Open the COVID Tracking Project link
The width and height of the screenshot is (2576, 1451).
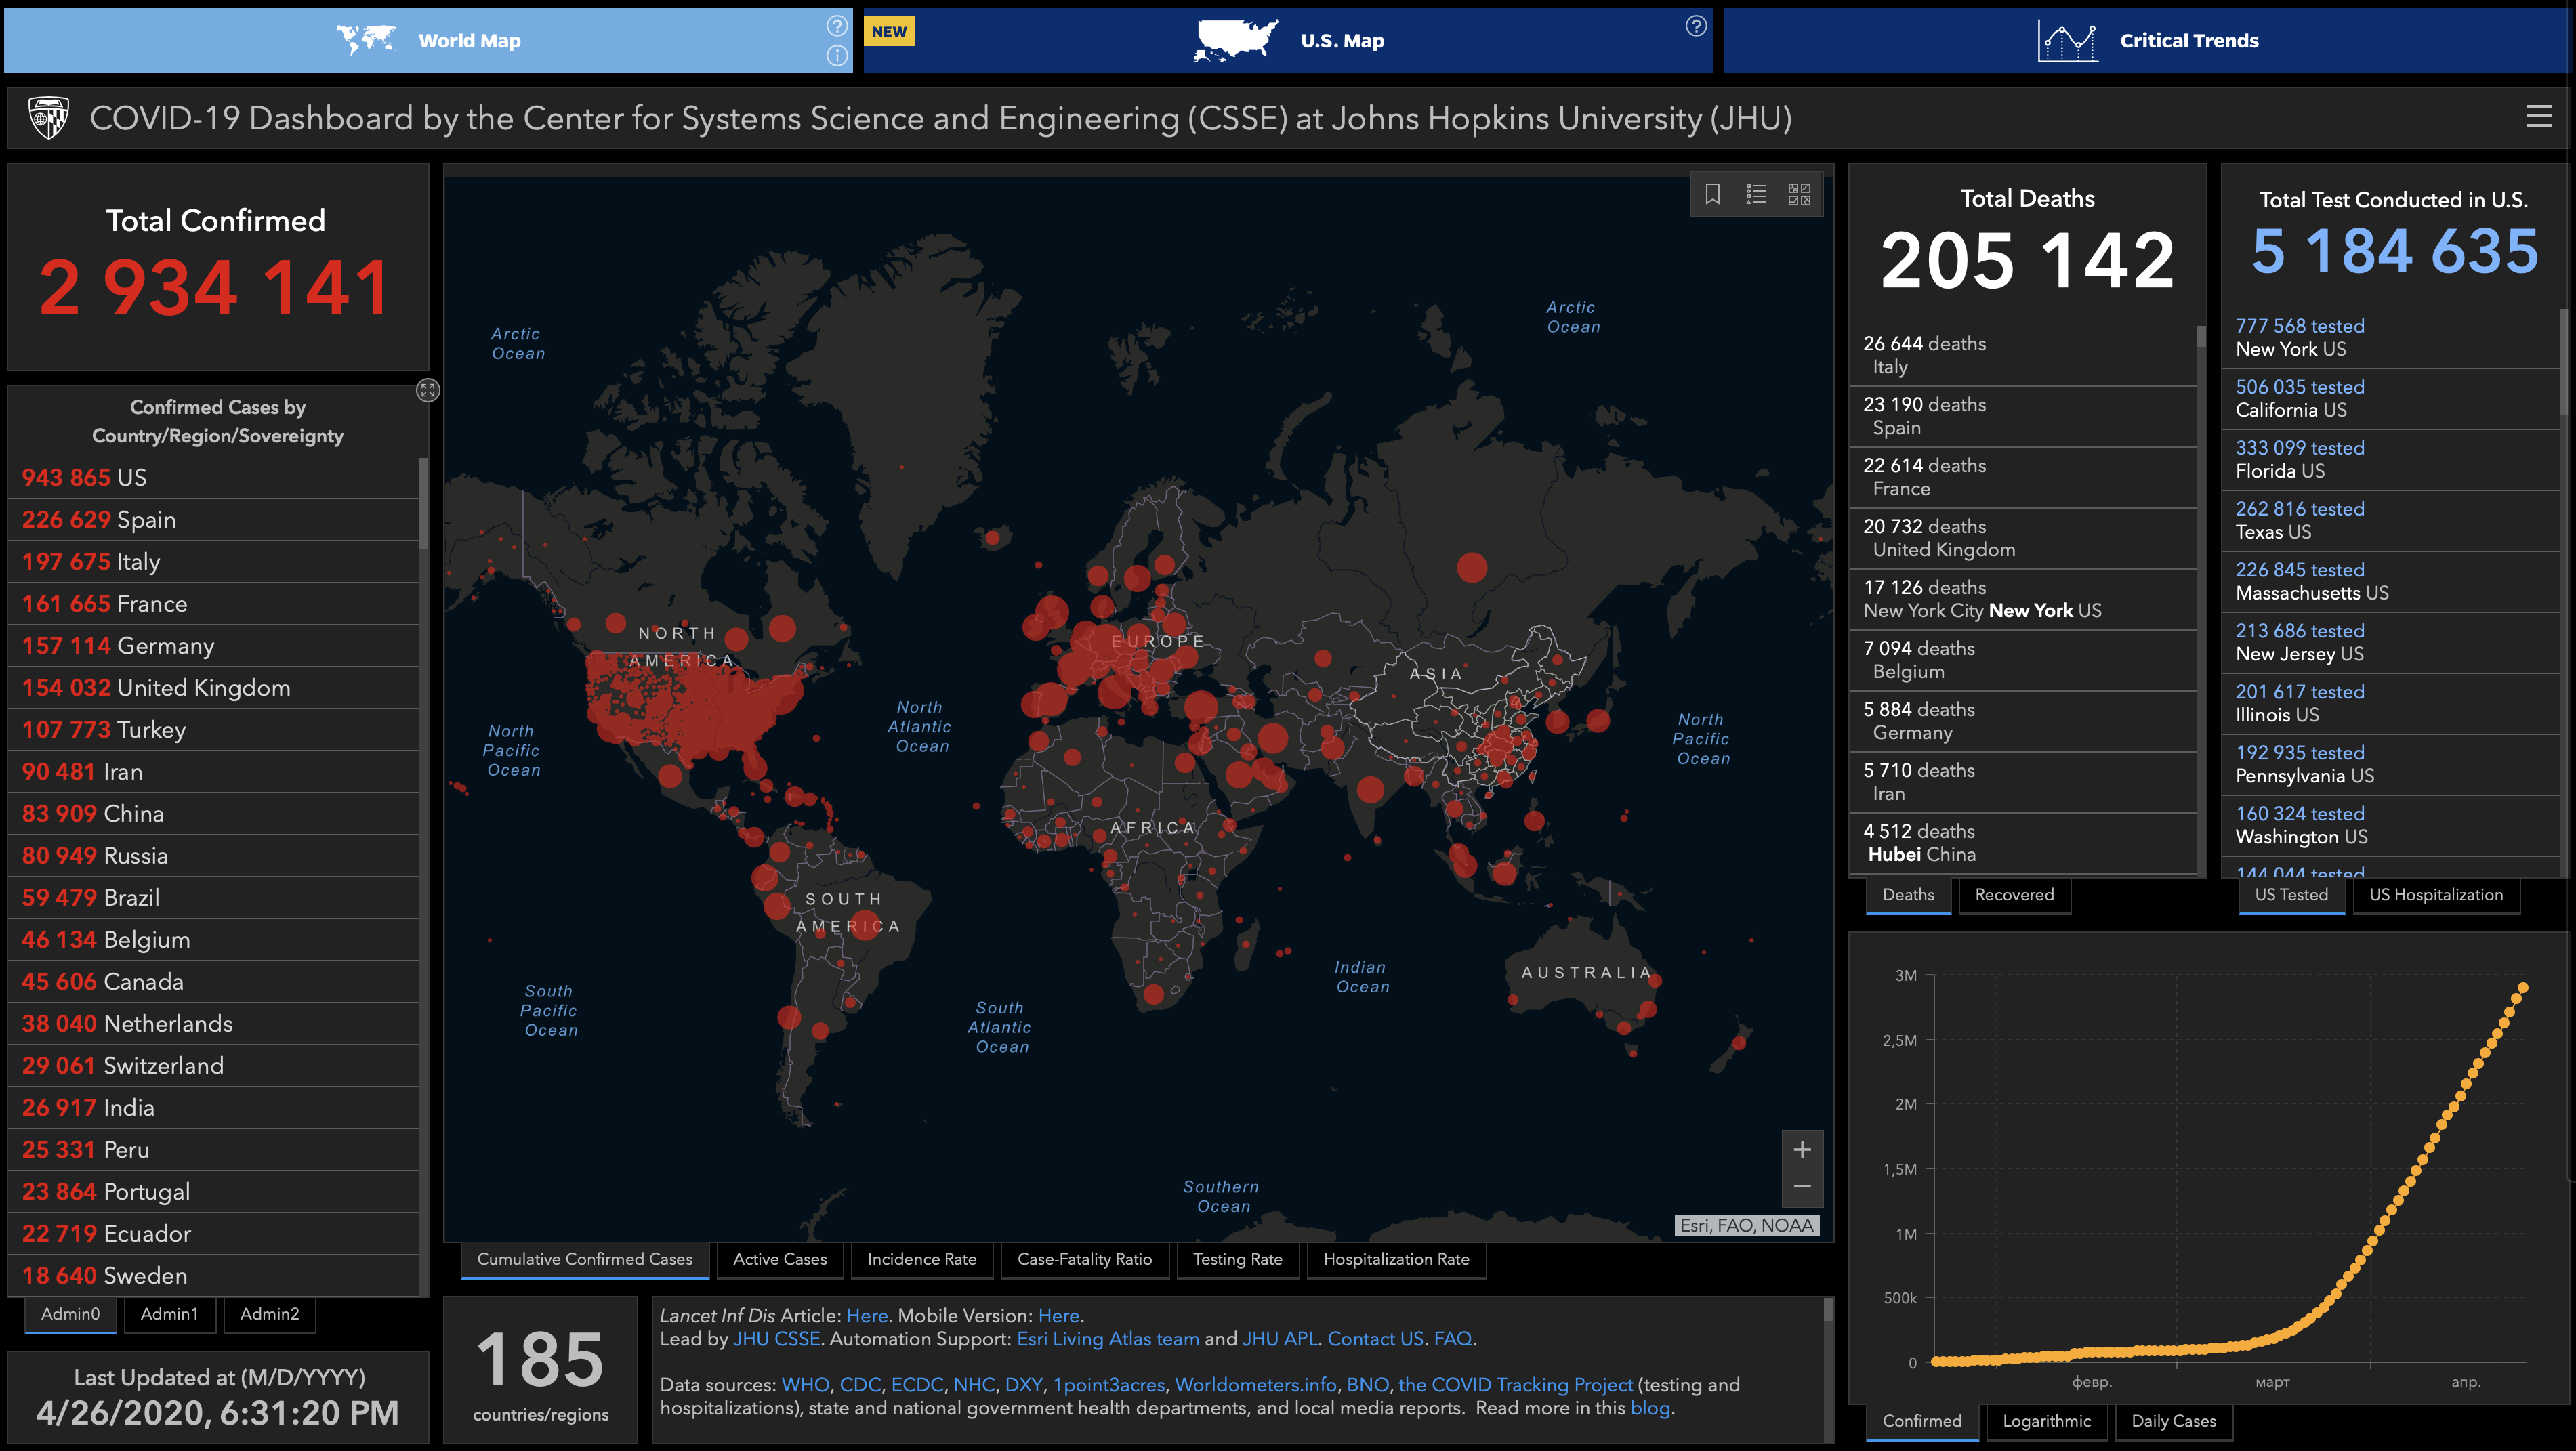tap(1515, 1385)
